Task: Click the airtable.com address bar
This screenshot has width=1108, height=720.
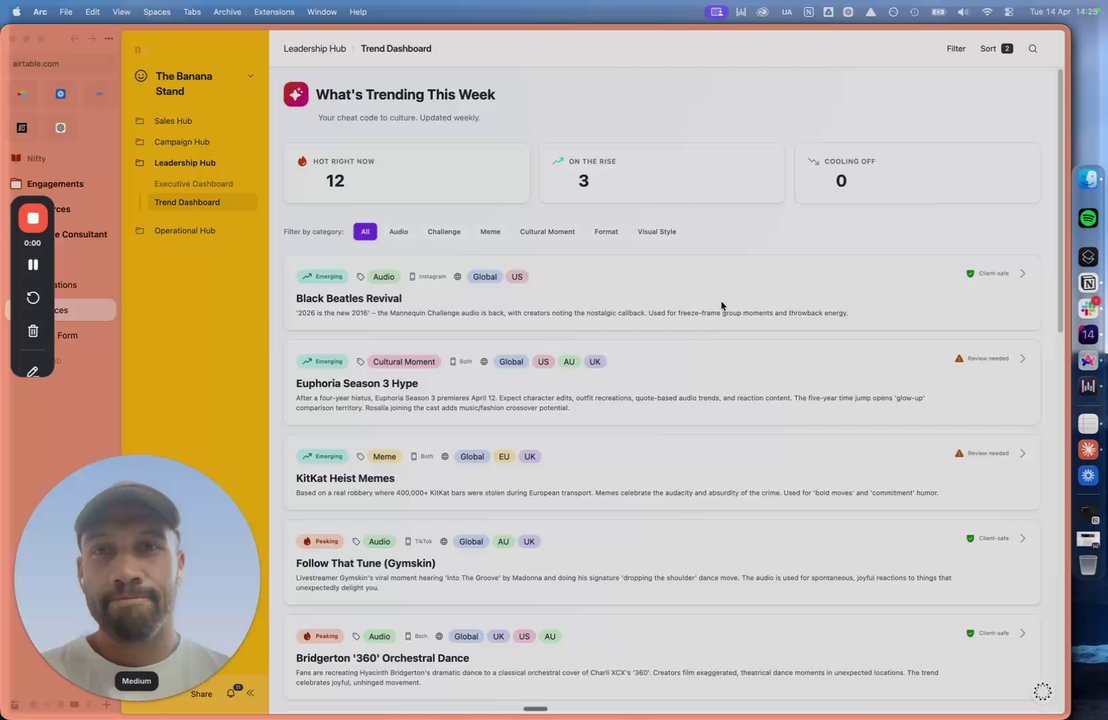Action: (62, 64)
